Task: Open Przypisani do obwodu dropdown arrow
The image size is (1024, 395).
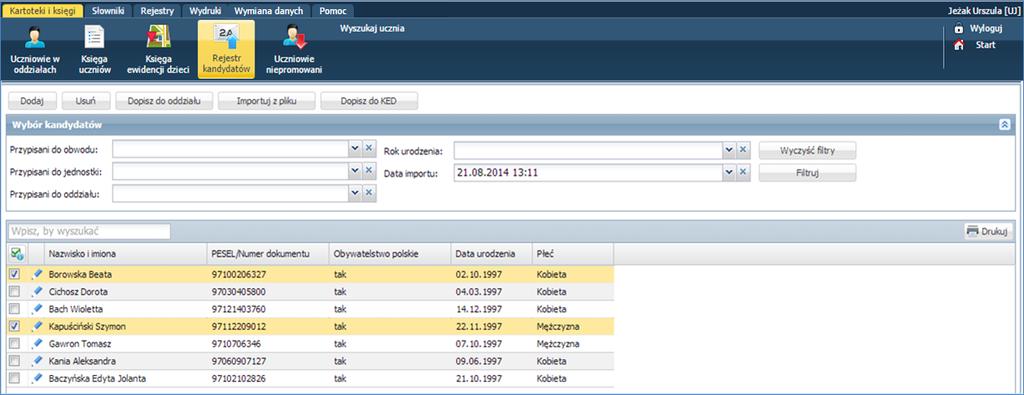Action: (355, 149)
